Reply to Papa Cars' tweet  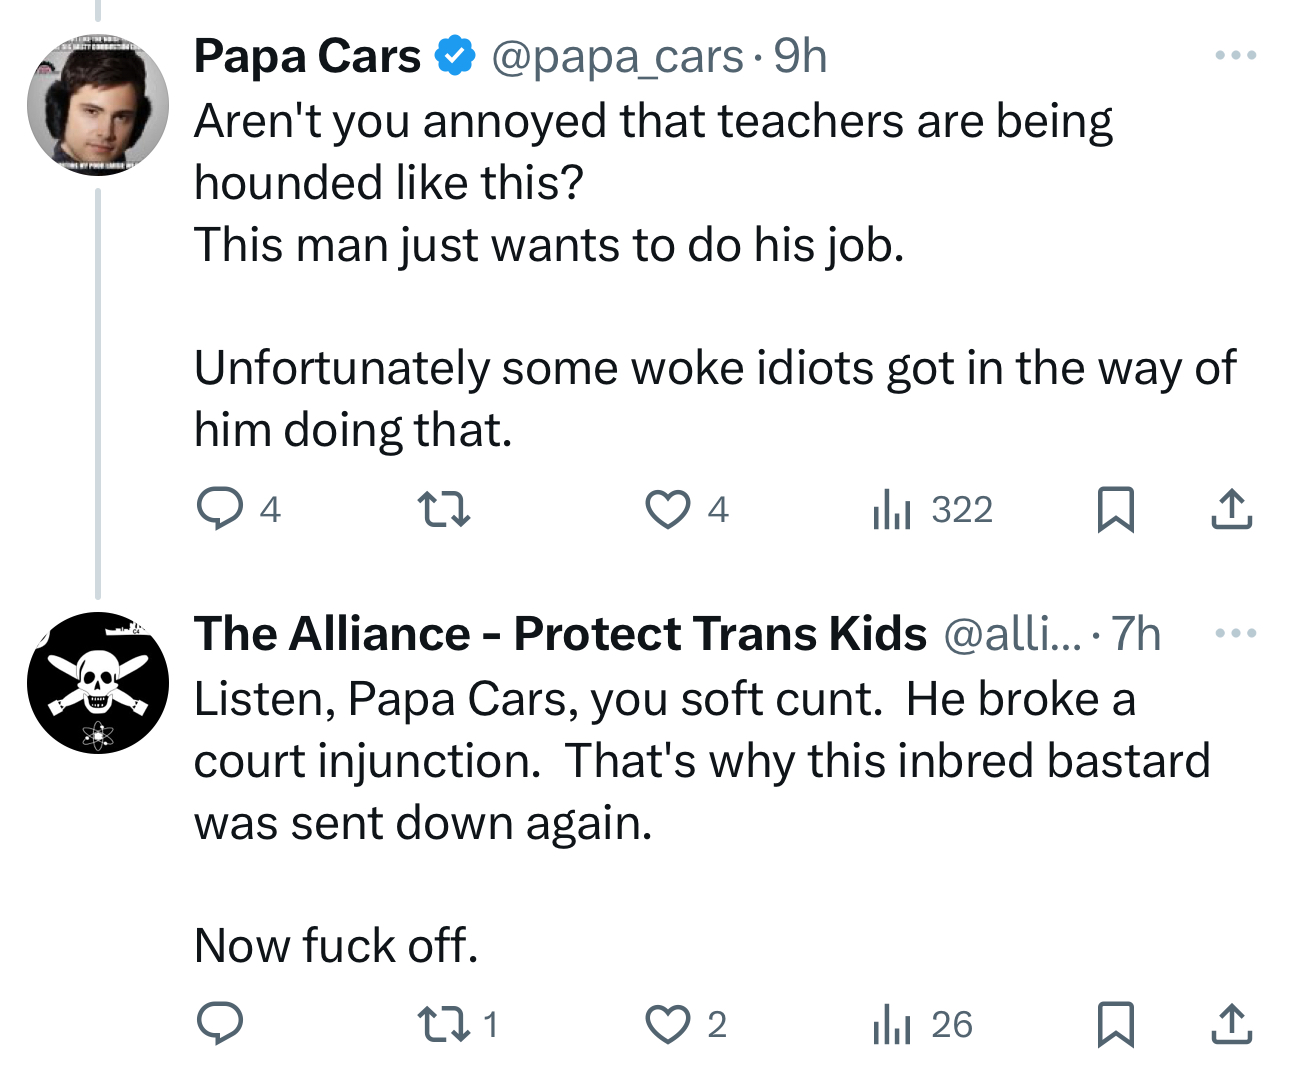(220, 509)
